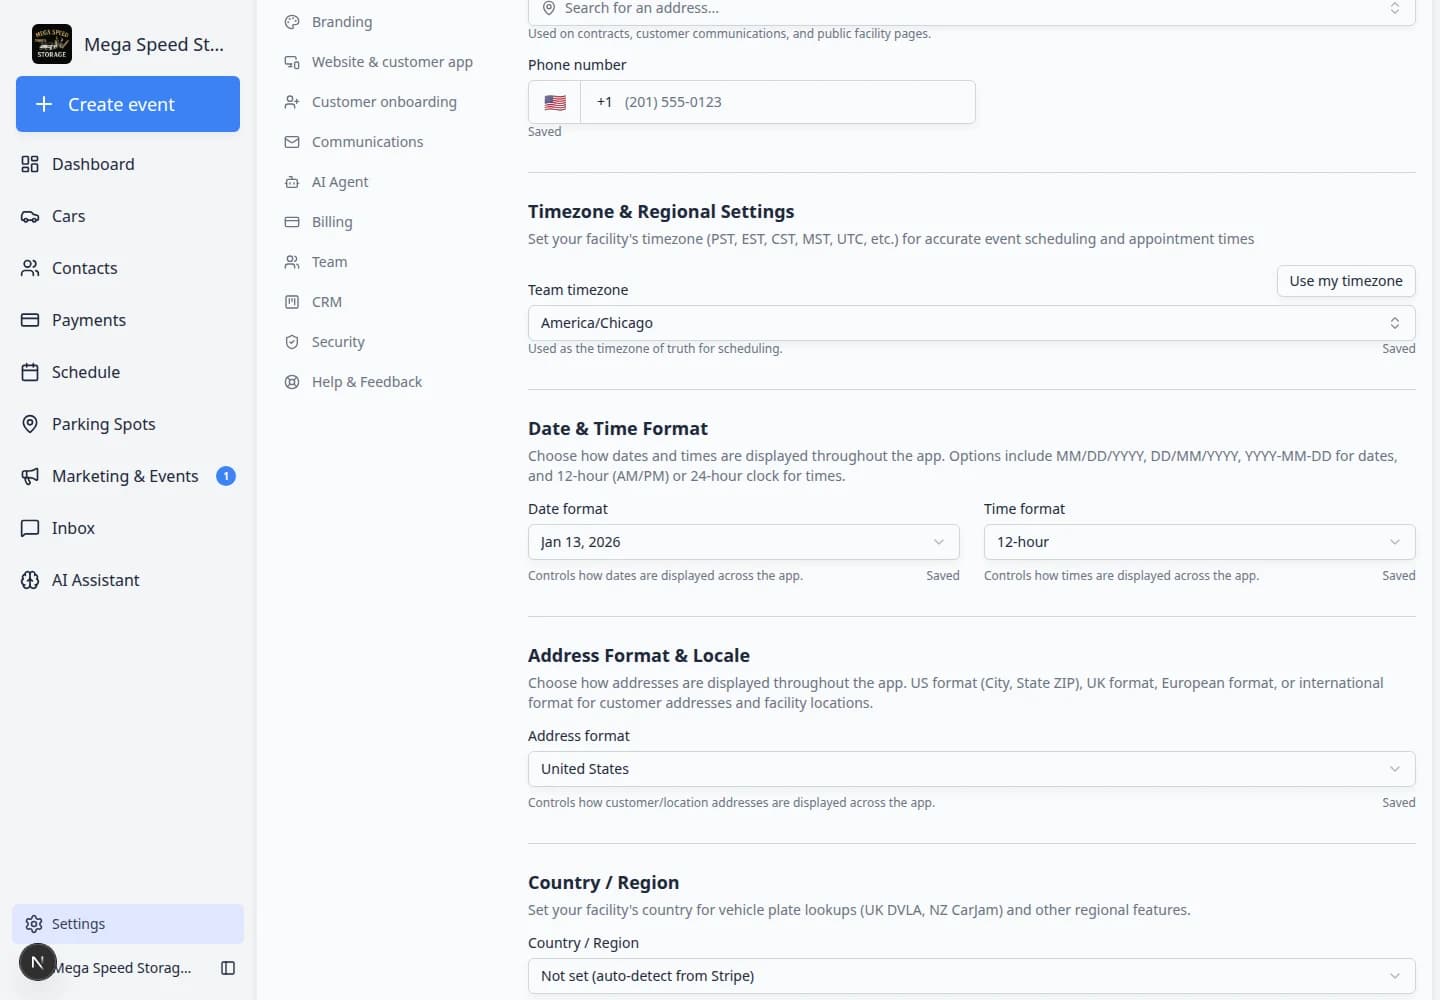The image size is (1440, 1000).
Task: Click the CRM icon
Action: (x=292, y=302)
